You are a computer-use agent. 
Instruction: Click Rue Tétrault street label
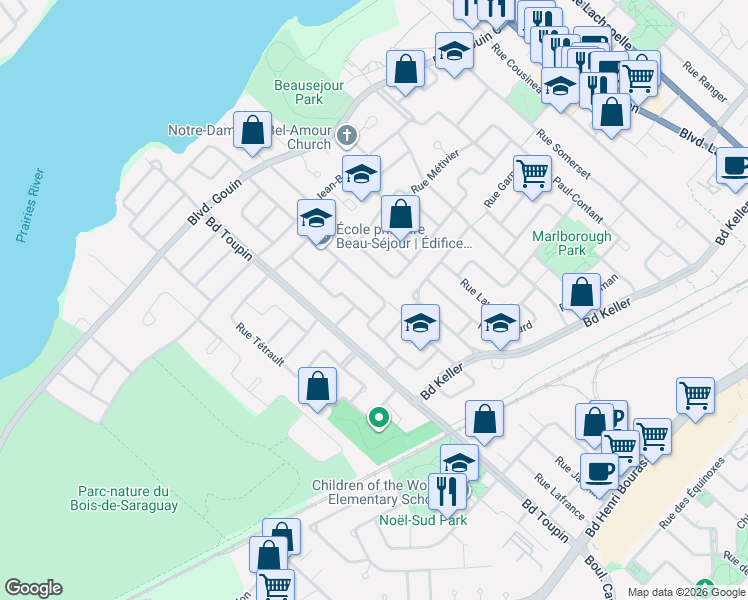coord(260,344)
